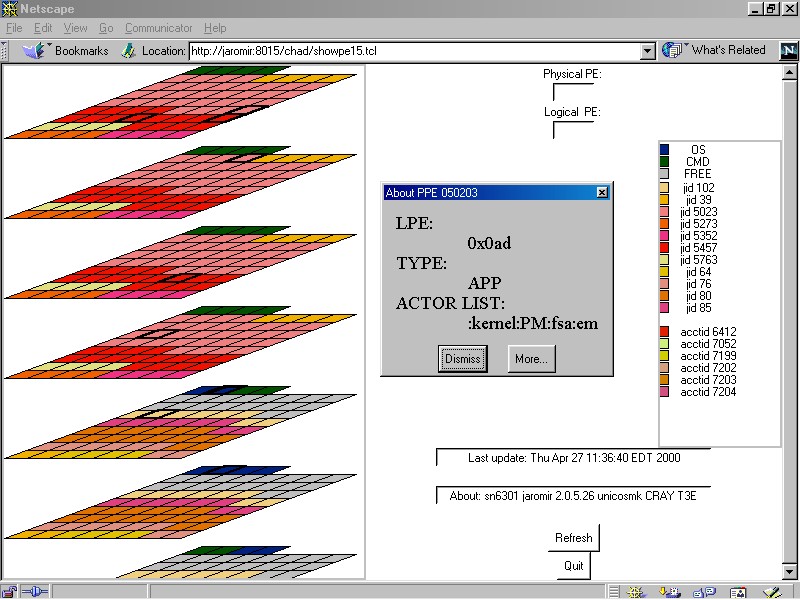Click the 'APP' type value in the dialog
Image resolution: width=800 pixels, height=600 pixels.
coord(484,283)
